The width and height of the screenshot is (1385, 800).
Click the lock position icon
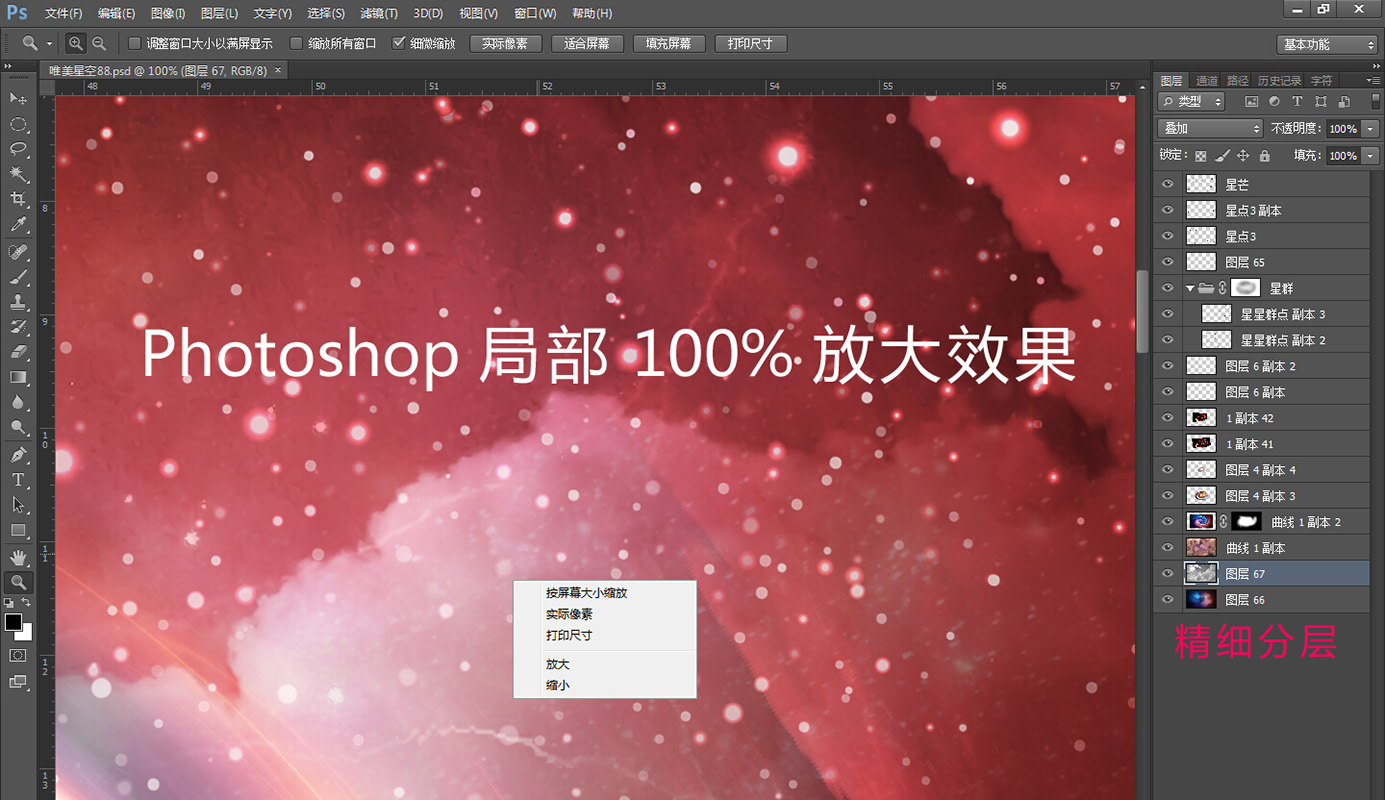click(x=1243, y=156)
